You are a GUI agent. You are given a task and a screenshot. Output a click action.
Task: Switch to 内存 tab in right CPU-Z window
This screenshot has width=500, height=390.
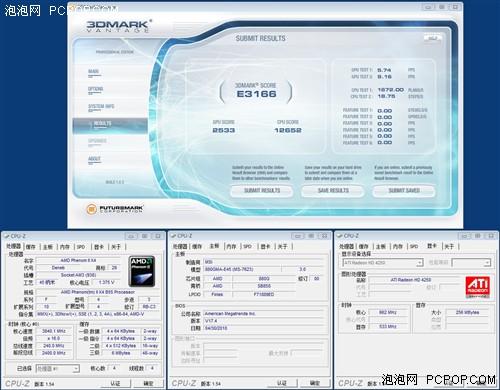coord(398,246)
